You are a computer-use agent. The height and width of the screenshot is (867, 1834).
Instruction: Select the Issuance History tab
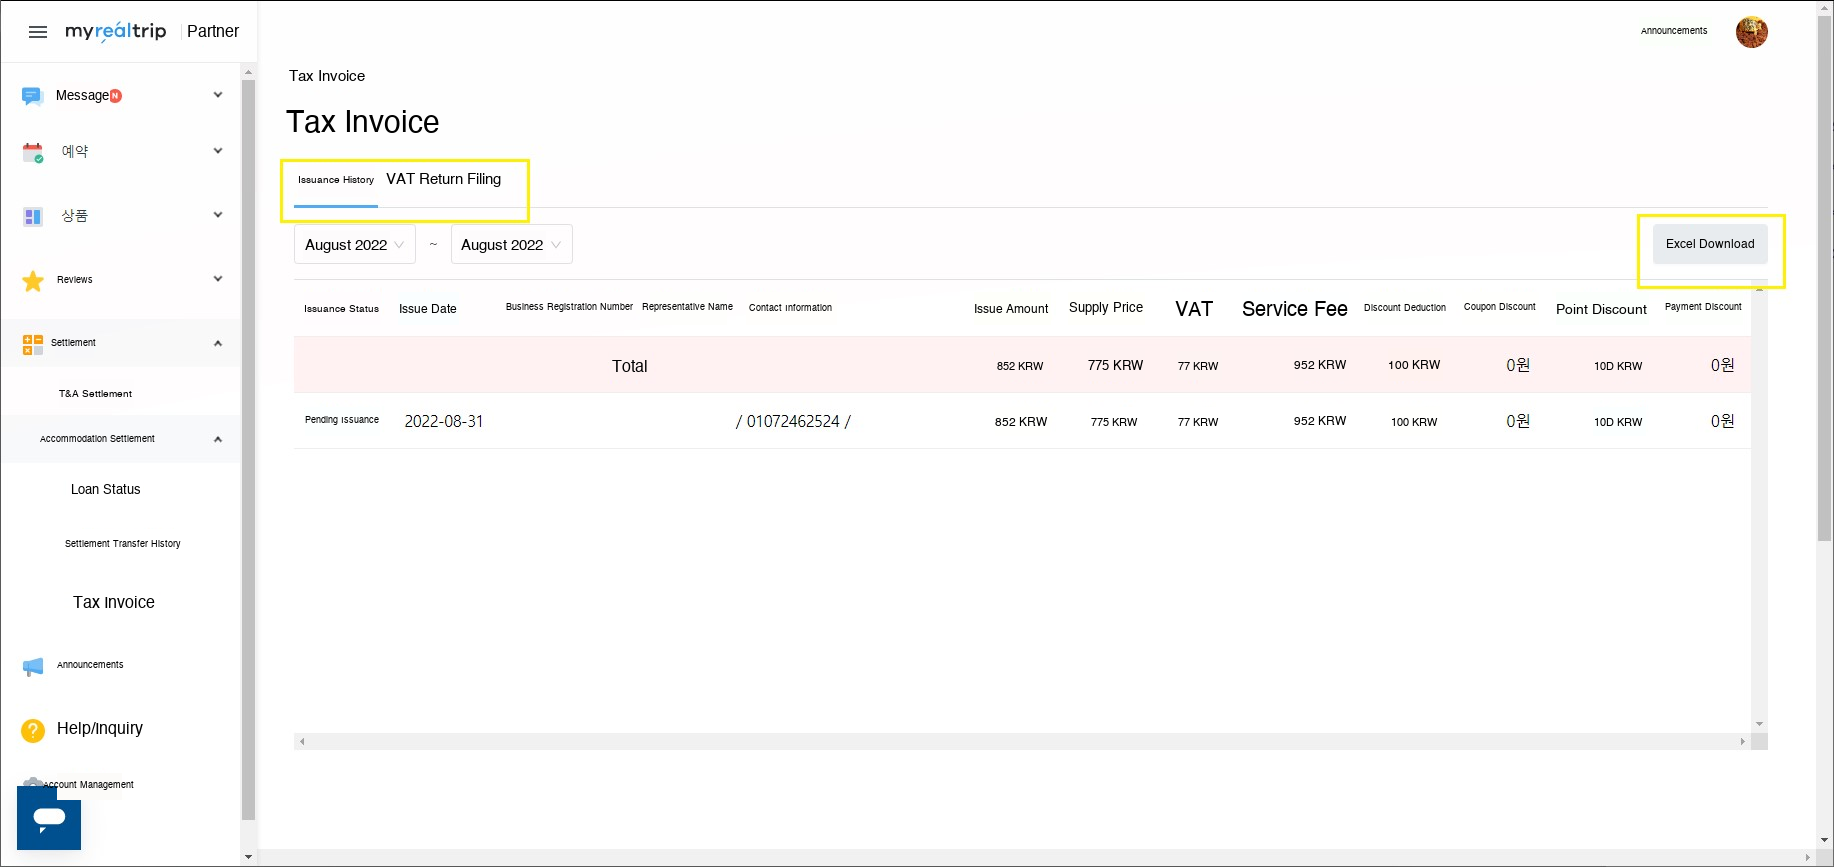336,180
